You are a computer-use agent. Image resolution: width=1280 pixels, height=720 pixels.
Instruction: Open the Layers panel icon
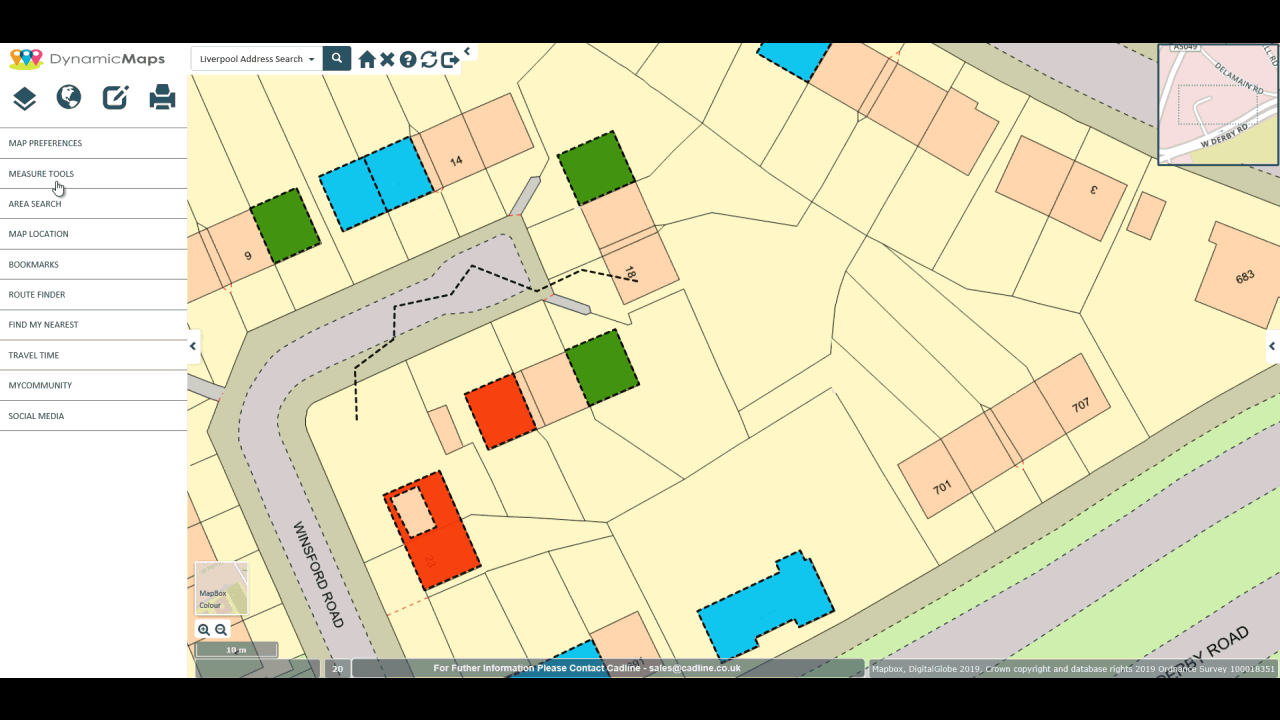tap(25, 98)
